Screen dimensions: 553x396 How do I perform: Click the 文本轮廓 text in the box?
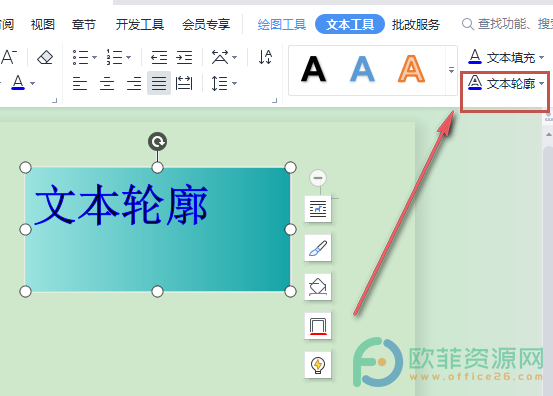tap(121, 205)
